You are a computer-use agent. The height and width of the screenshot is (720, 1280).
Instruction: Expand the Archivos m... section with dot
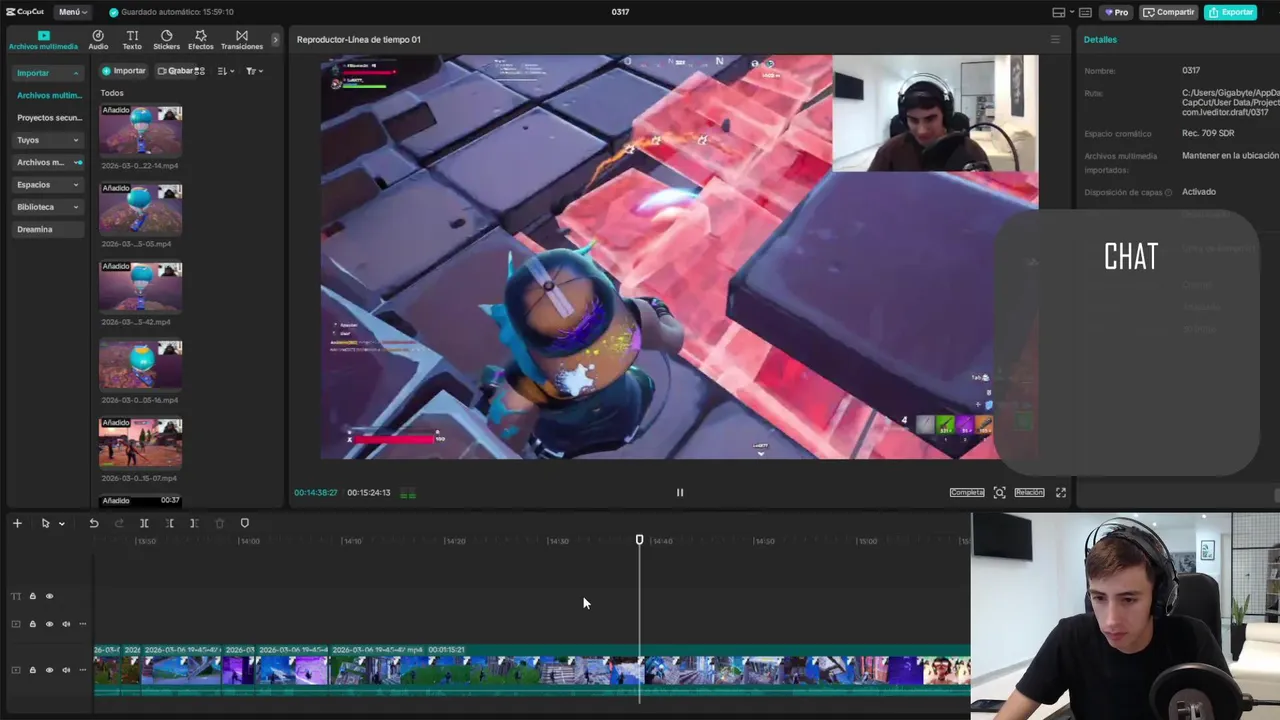coord(48,162)
